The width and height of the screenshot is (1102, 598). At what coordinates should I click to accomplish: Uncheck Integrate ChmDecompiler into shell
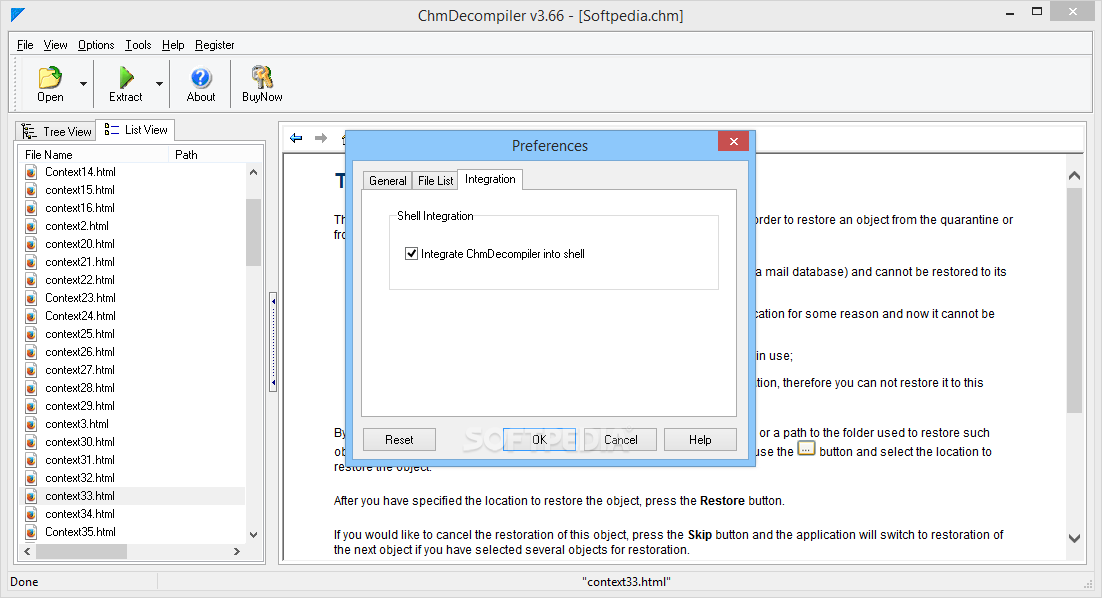[412, 254]
